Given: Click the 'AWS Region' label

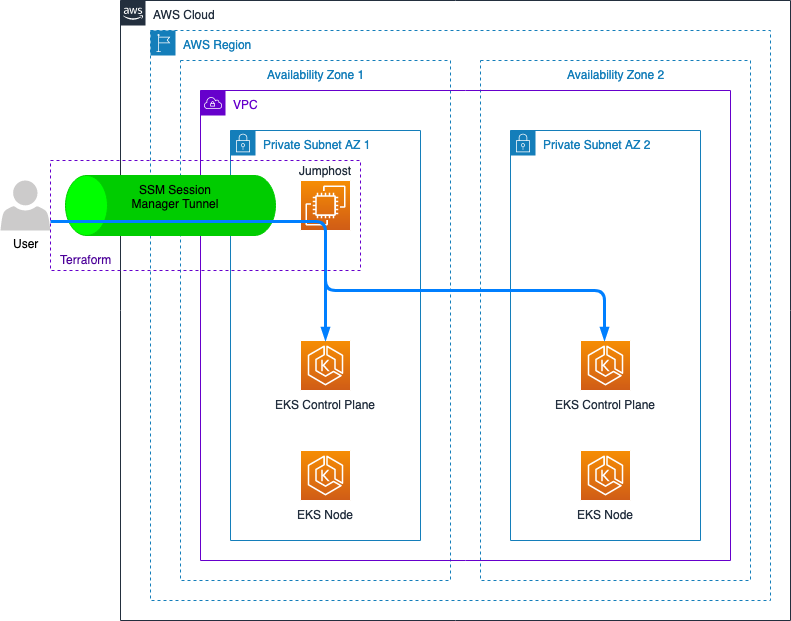Looking at the screenshot, I should click(x=217, y=45).
